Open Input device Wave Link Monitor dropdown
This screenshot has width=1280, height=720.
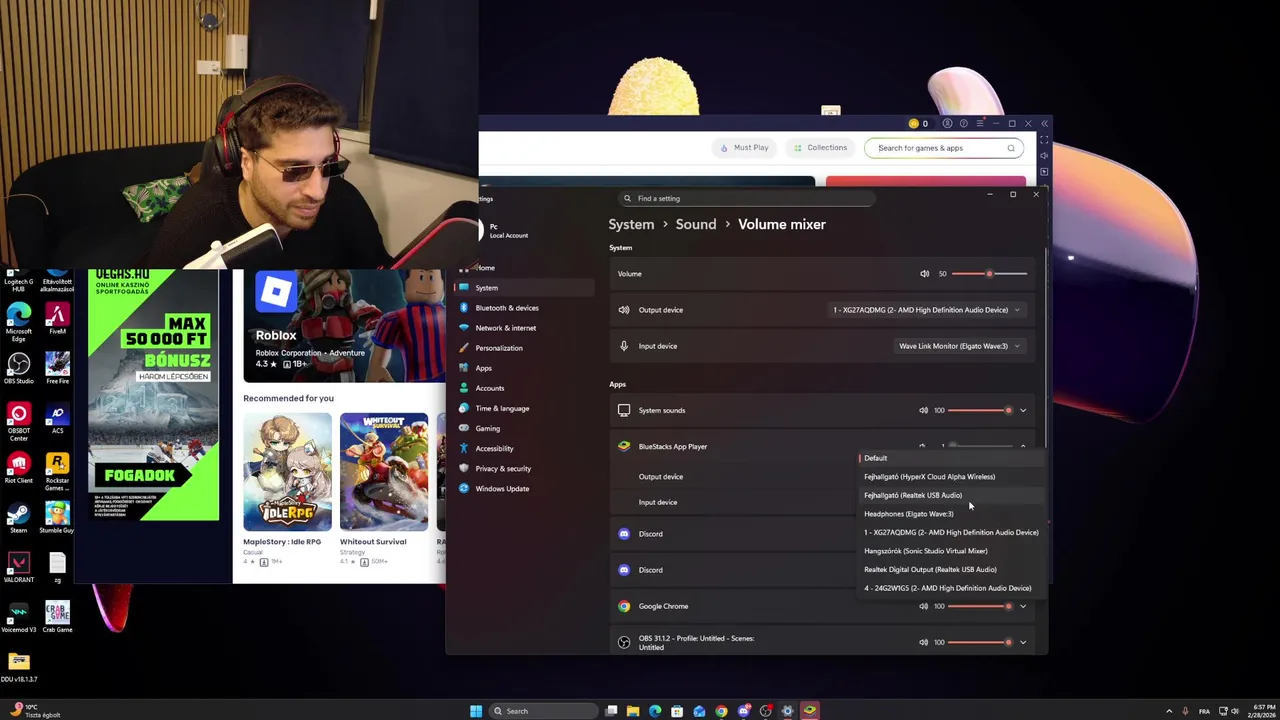pyautogui.click(x=960, y=346)
